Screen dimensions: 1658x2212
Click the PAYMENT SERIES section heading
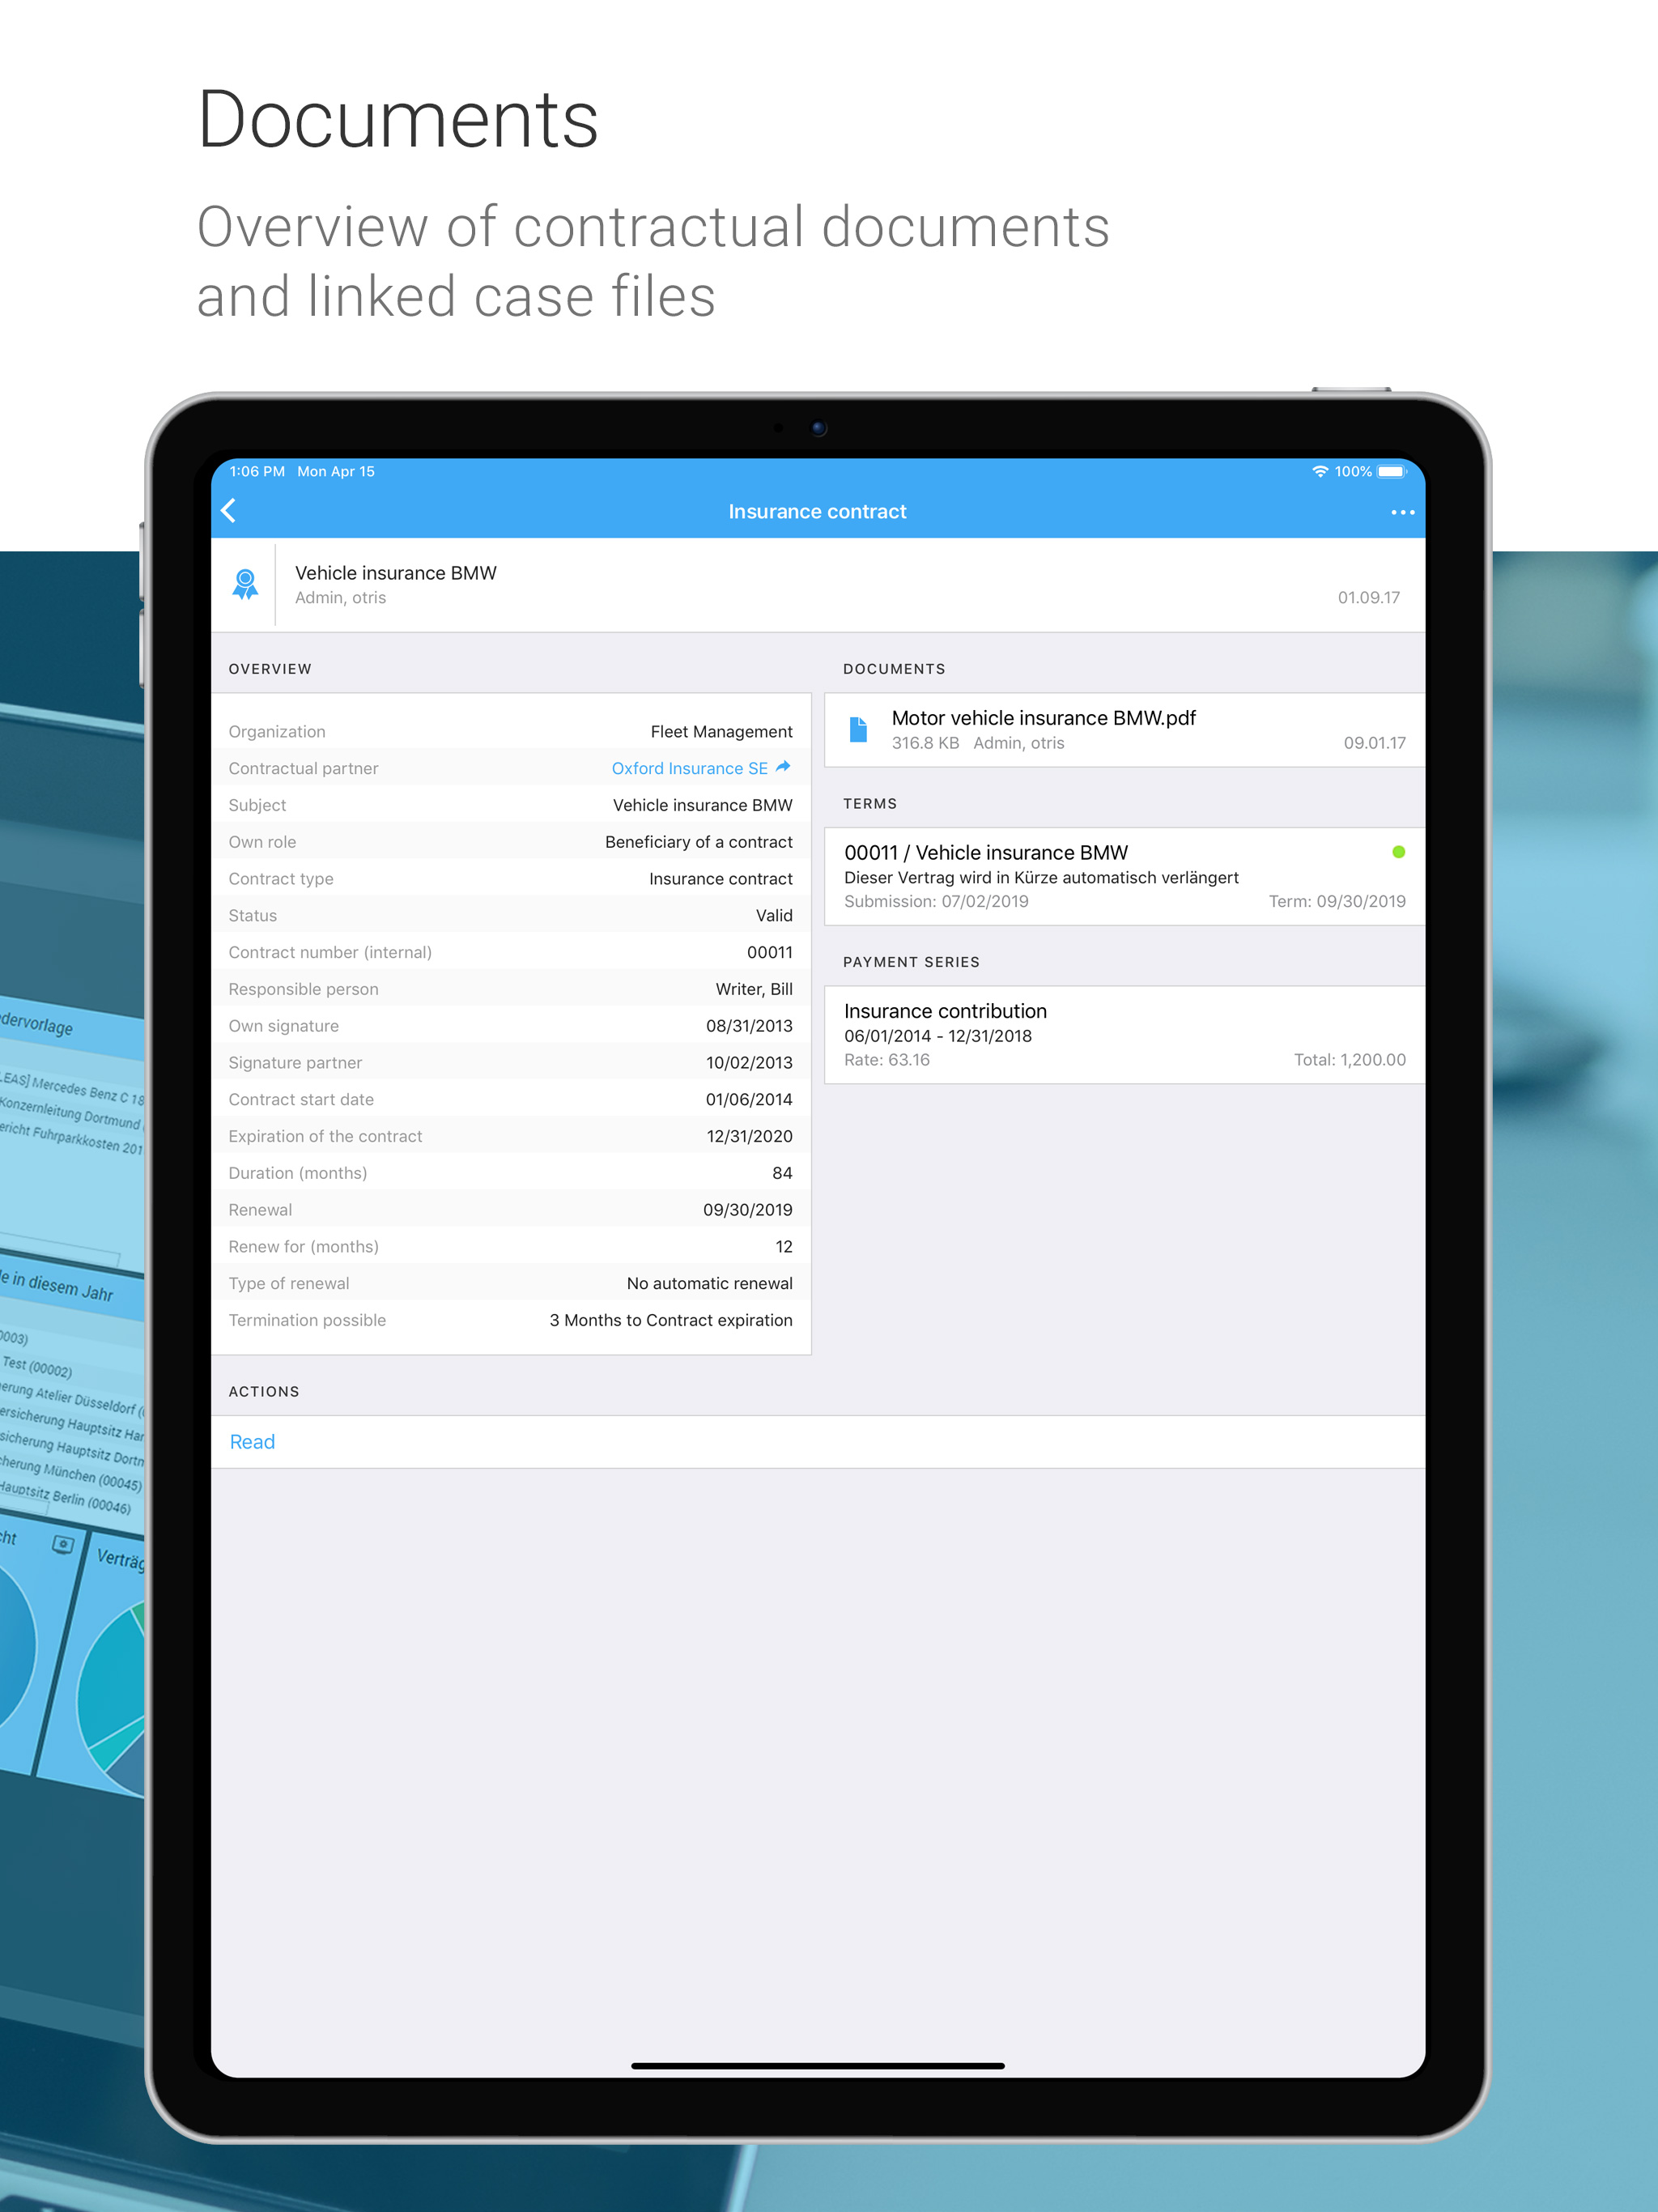coord(911,962)
